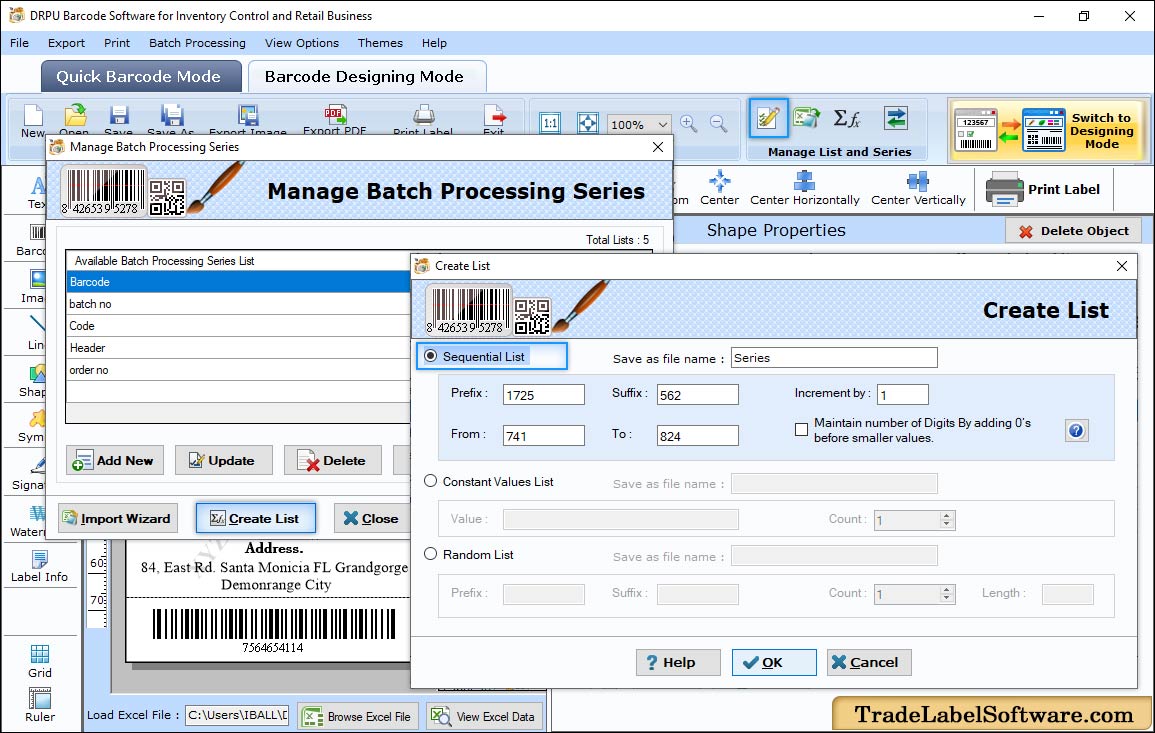Click the fit-to-window zoom icon
Image resolution: width=1155 pixels, height=733 pixels.
[588, 123]
